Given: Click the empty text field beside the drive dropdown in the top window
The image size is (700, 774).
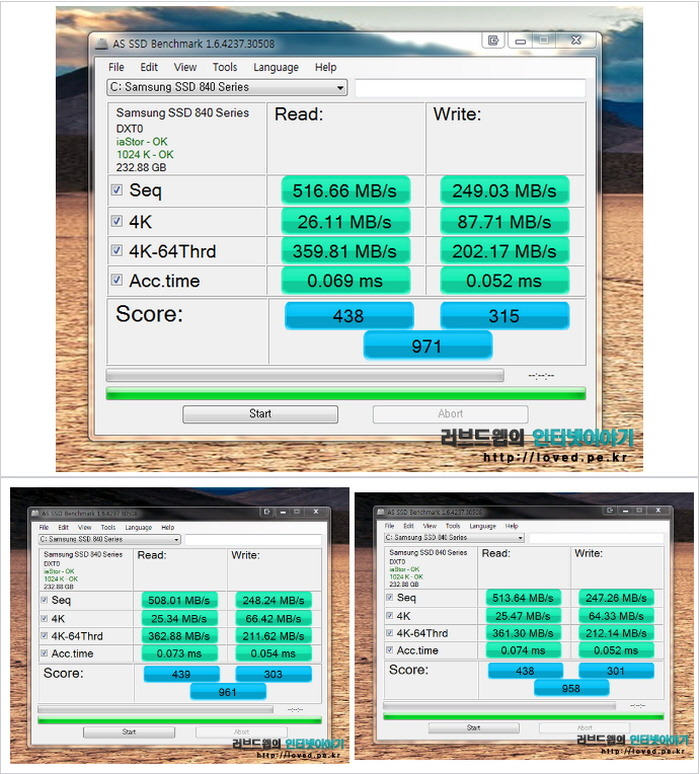Looking at the screenshot, I should pyautogui.click(x=470, y=88).
